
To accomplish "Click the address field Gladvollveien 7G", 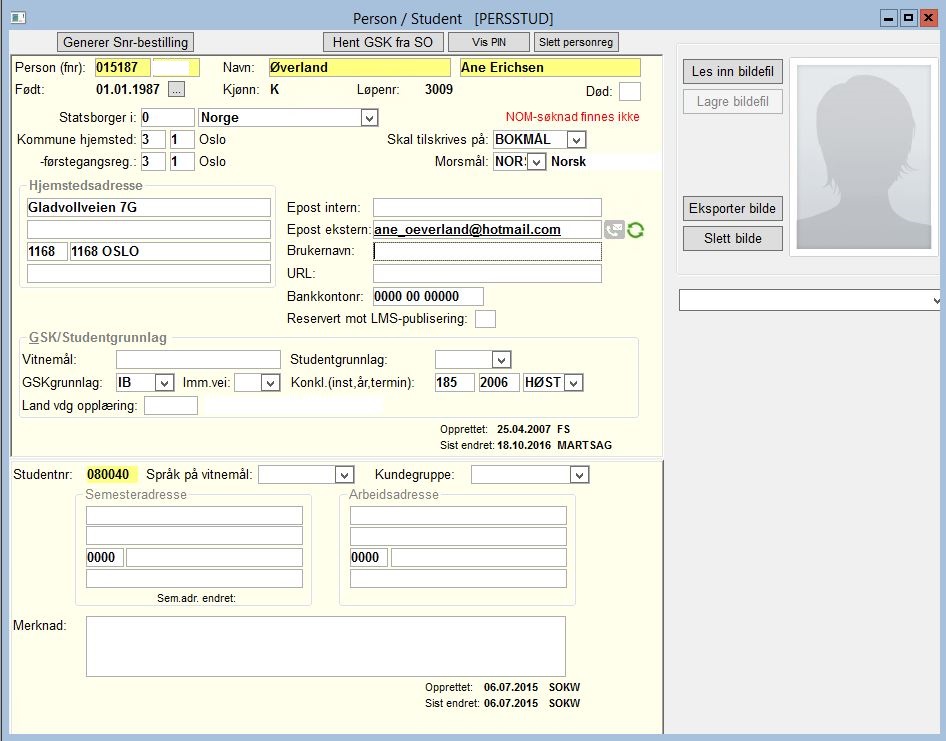I will point(148,208).
